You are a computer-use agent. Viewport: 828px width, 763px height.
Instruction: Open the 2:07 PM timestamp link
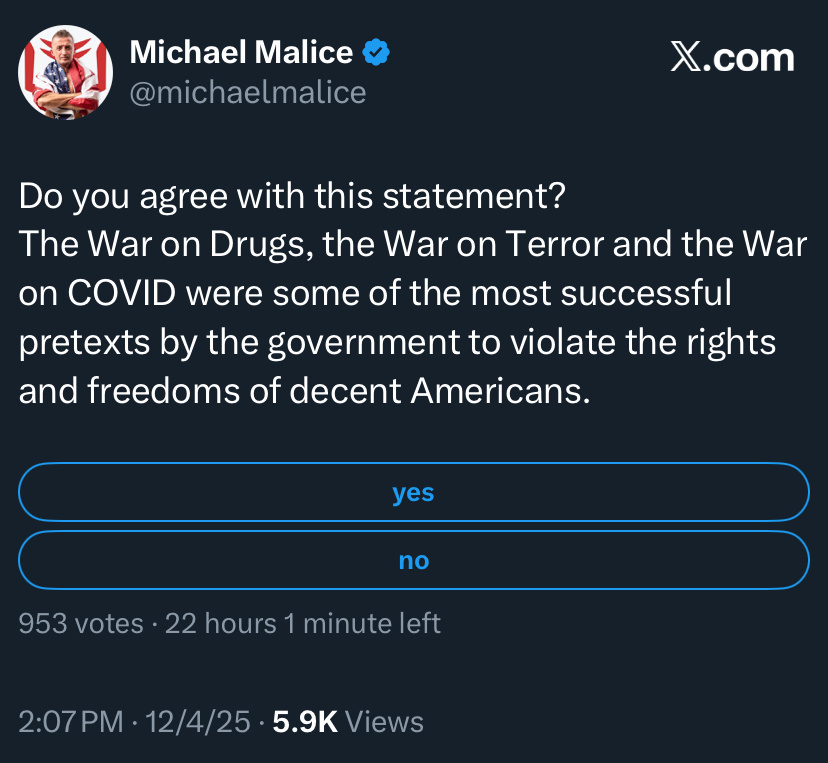tap(70, 721)
